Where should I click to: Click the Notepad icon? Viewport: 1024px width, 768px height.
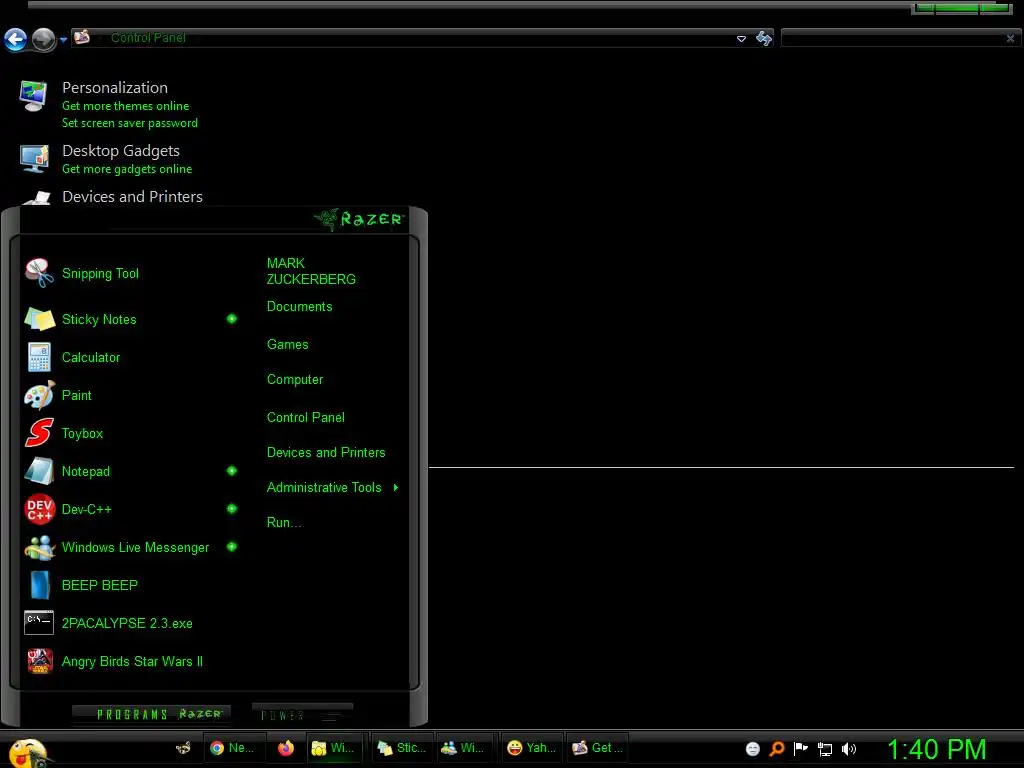[x=39, y=471]
